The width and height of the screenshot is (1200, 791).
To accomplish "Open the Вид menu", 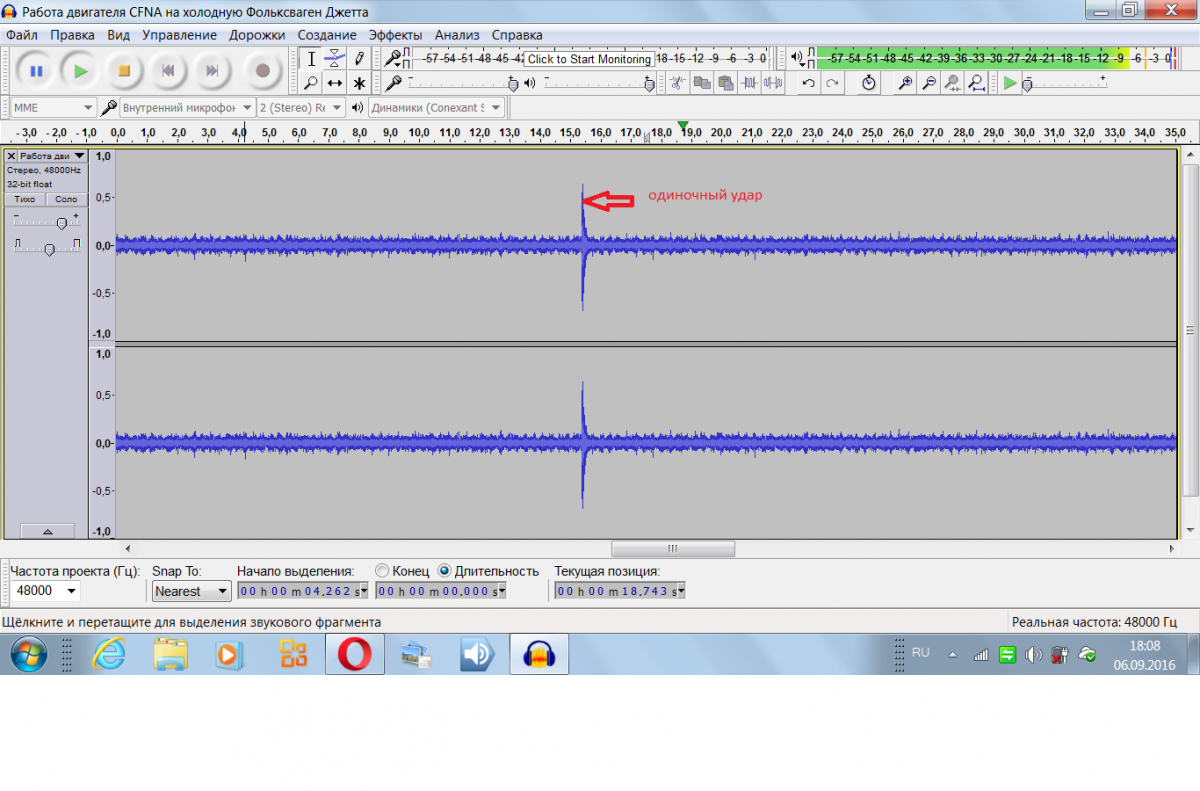I will point(119,35).
